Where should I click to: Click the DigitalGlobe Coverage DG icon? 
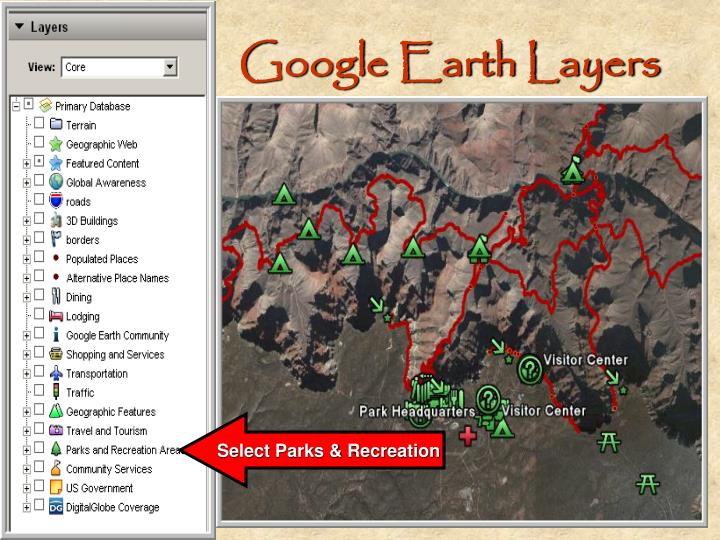pos(56,506)
